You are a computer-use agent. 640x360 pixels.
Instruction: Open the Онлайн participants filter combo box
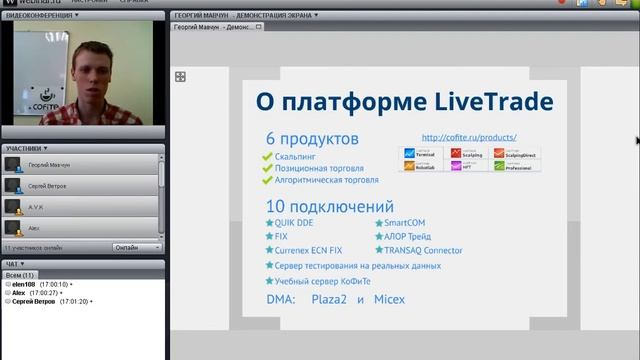tap(137, 248)
